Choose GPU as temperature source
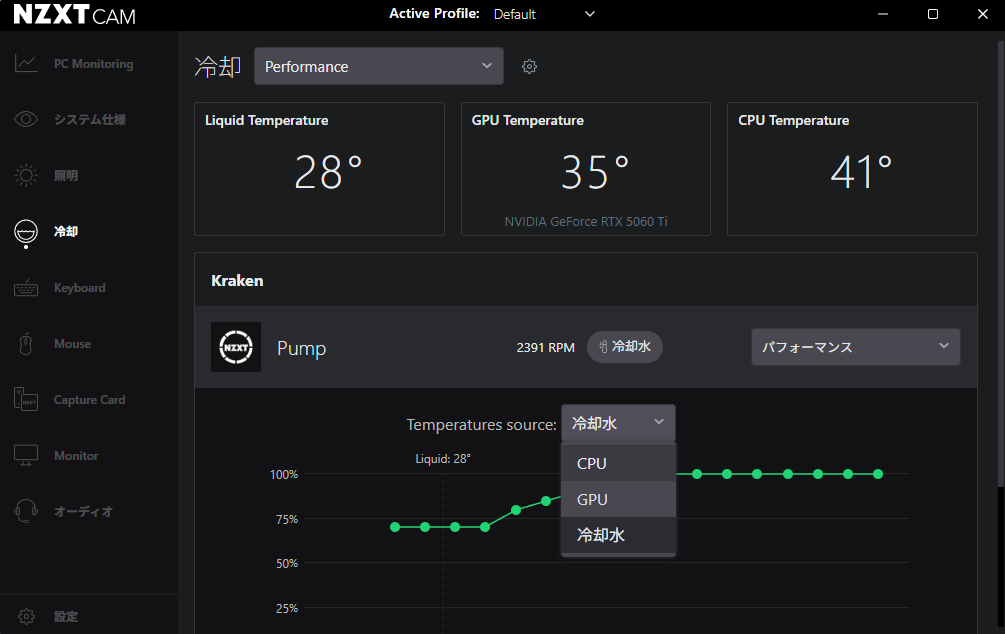This screenshot has height=634, width=1005. coord(618,499)
